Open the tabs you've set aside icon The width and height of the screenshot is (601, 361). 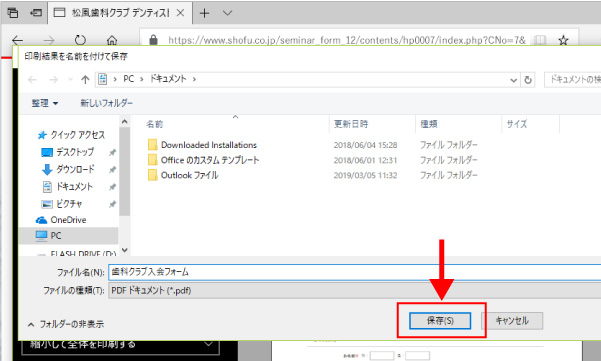[13, 13]
